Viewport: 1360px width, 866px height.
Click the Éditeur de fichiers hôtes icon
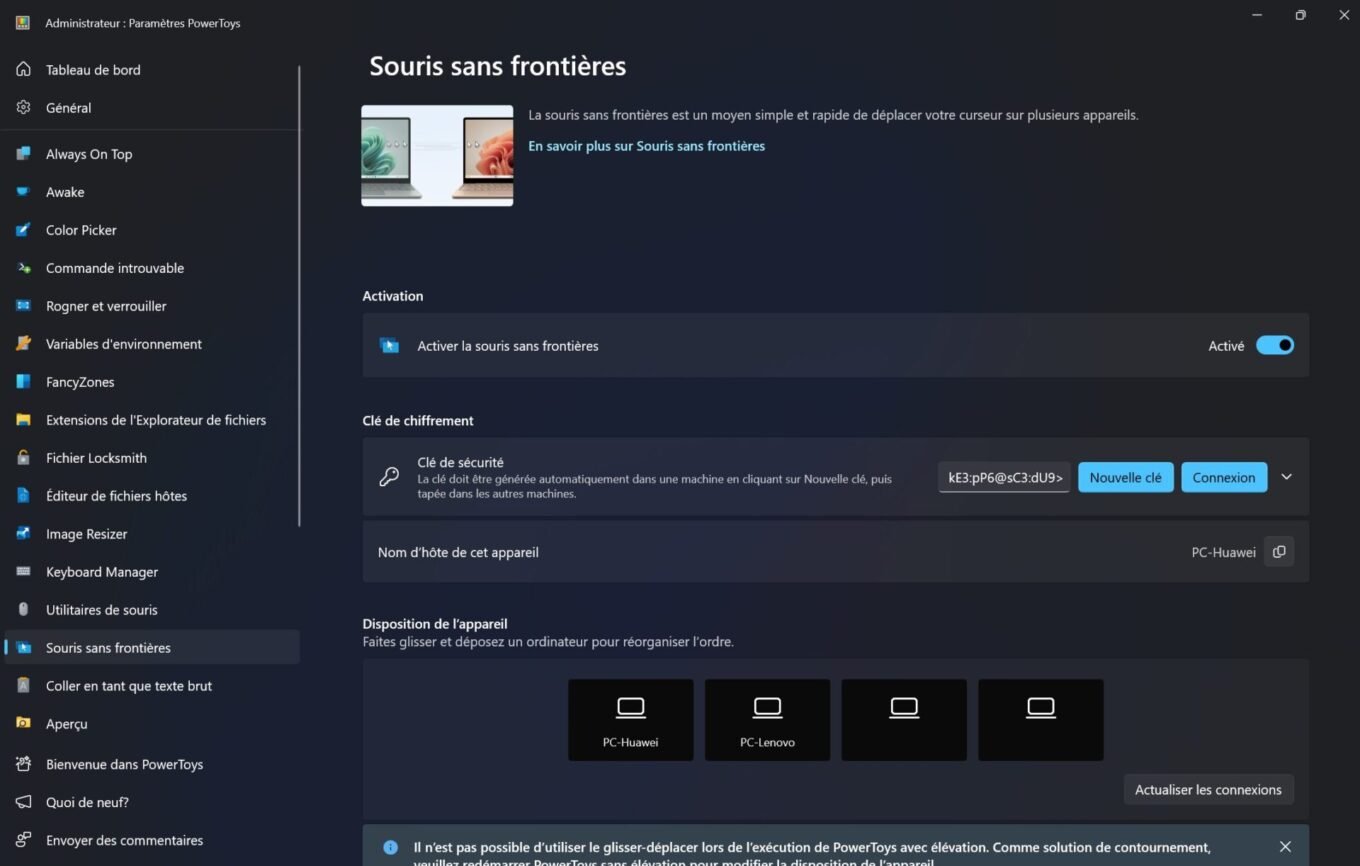point(23,496)
